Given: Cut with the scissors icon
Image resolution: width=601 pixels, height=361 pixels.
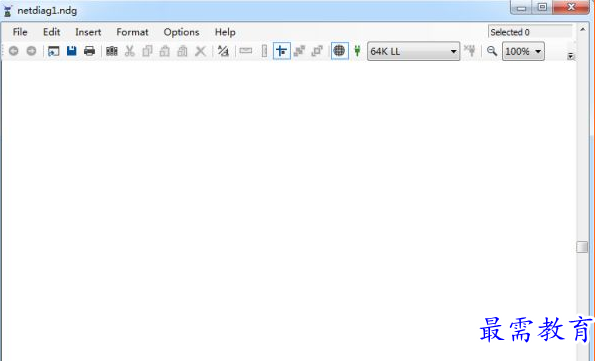Looking at the screenshot, I should 130,51.
